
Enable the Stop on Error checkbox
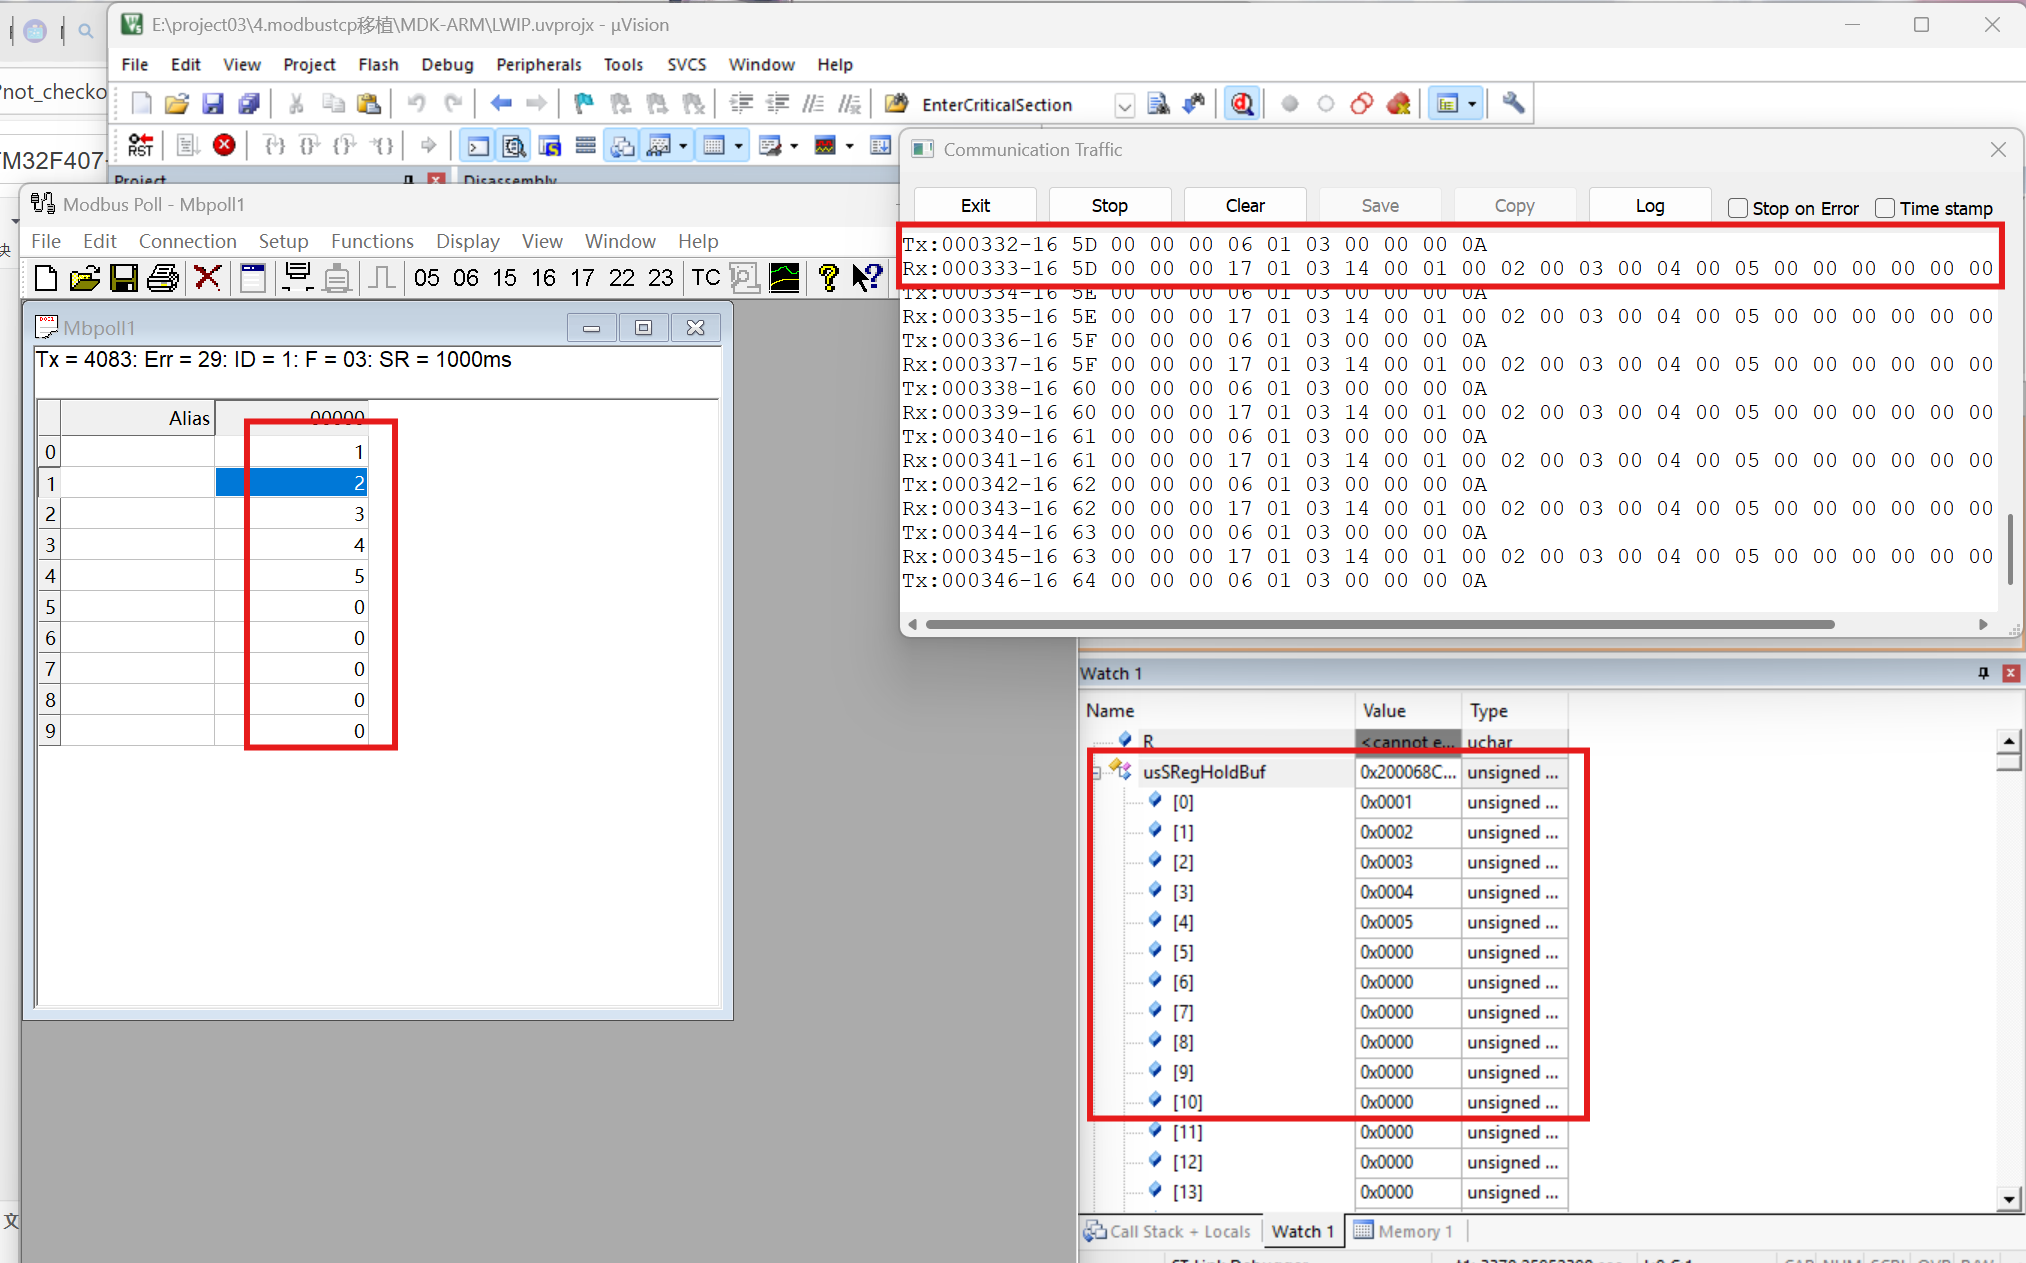click(1738, 208)
